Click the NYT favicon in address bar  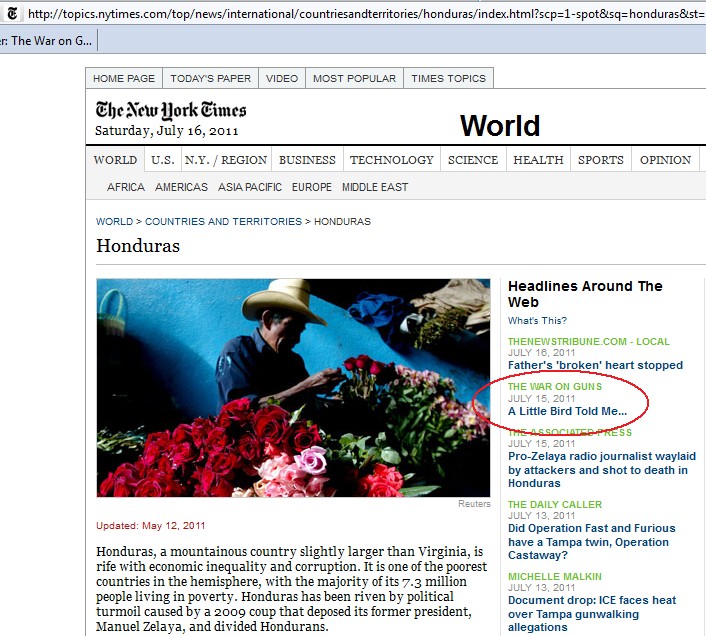(12, 14)
